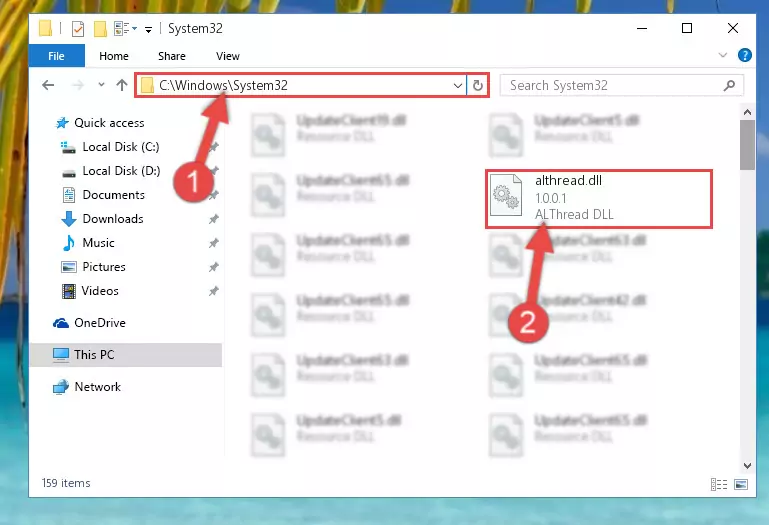Switch to Large icons view layout
The width and height of the screenshot is (769, 525).
point(741,485)
